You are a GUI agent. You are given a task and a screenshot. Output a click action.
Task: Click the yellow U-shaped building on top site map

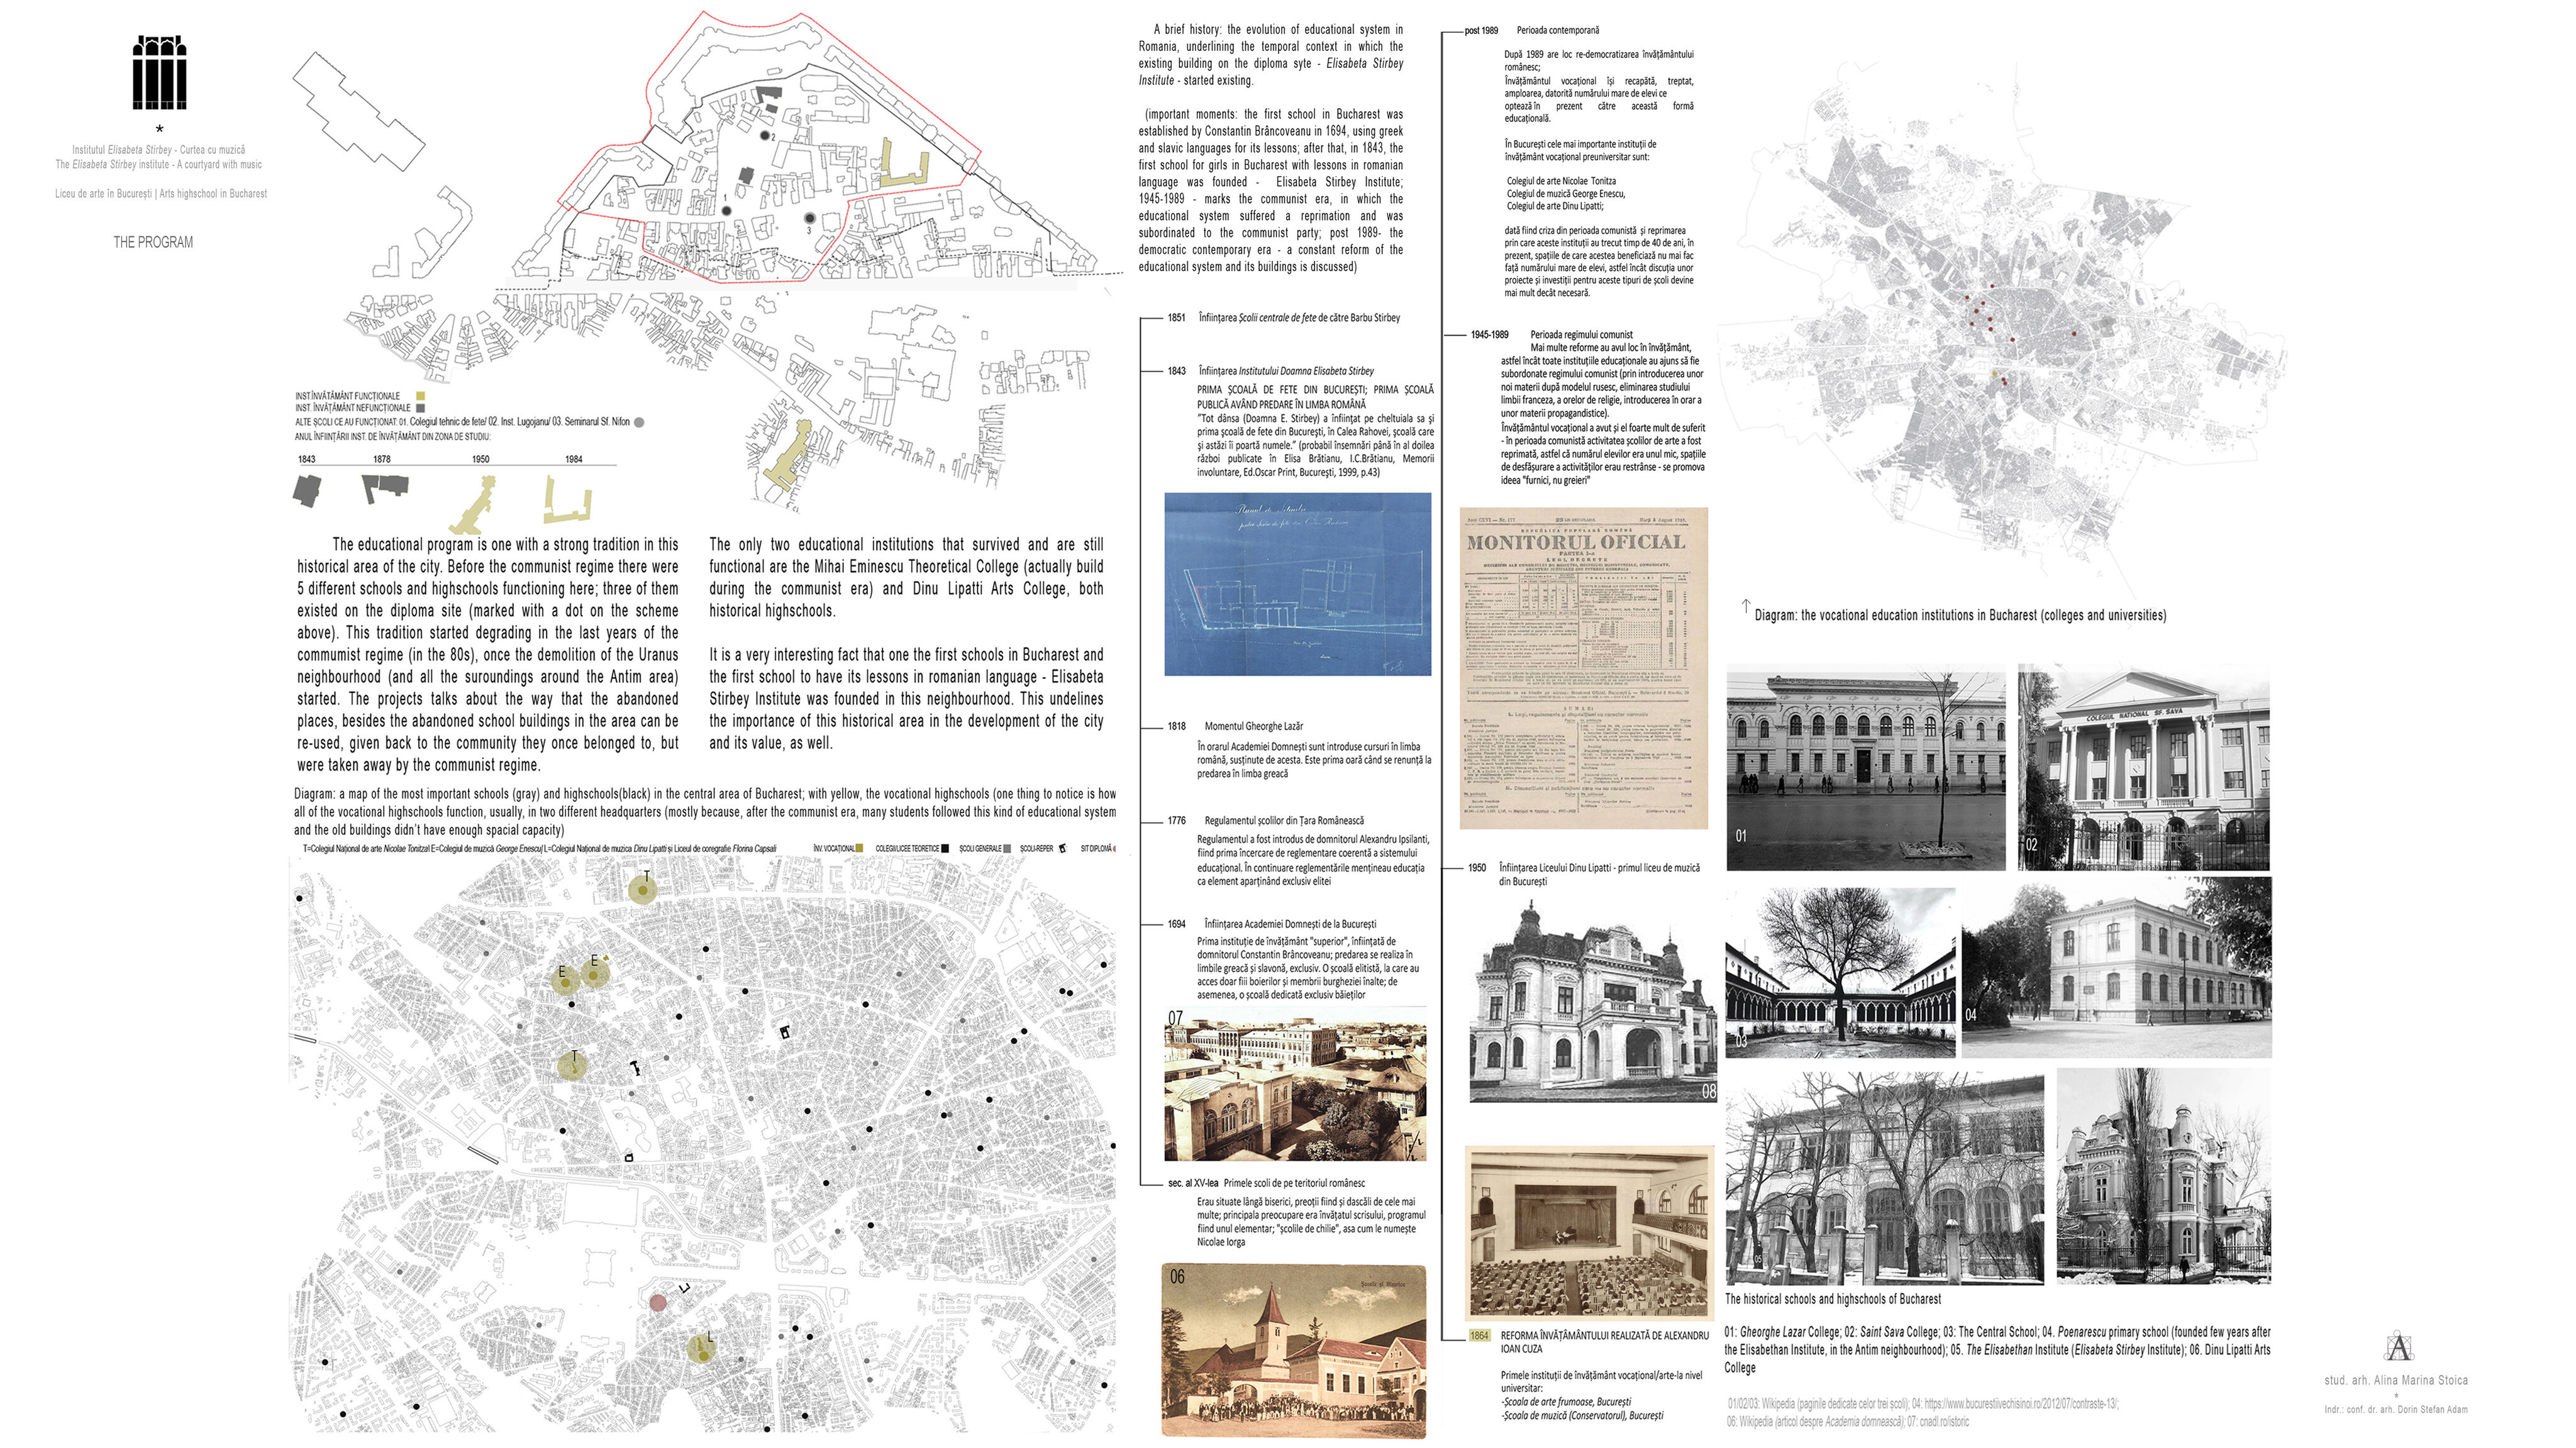point(904,162)
